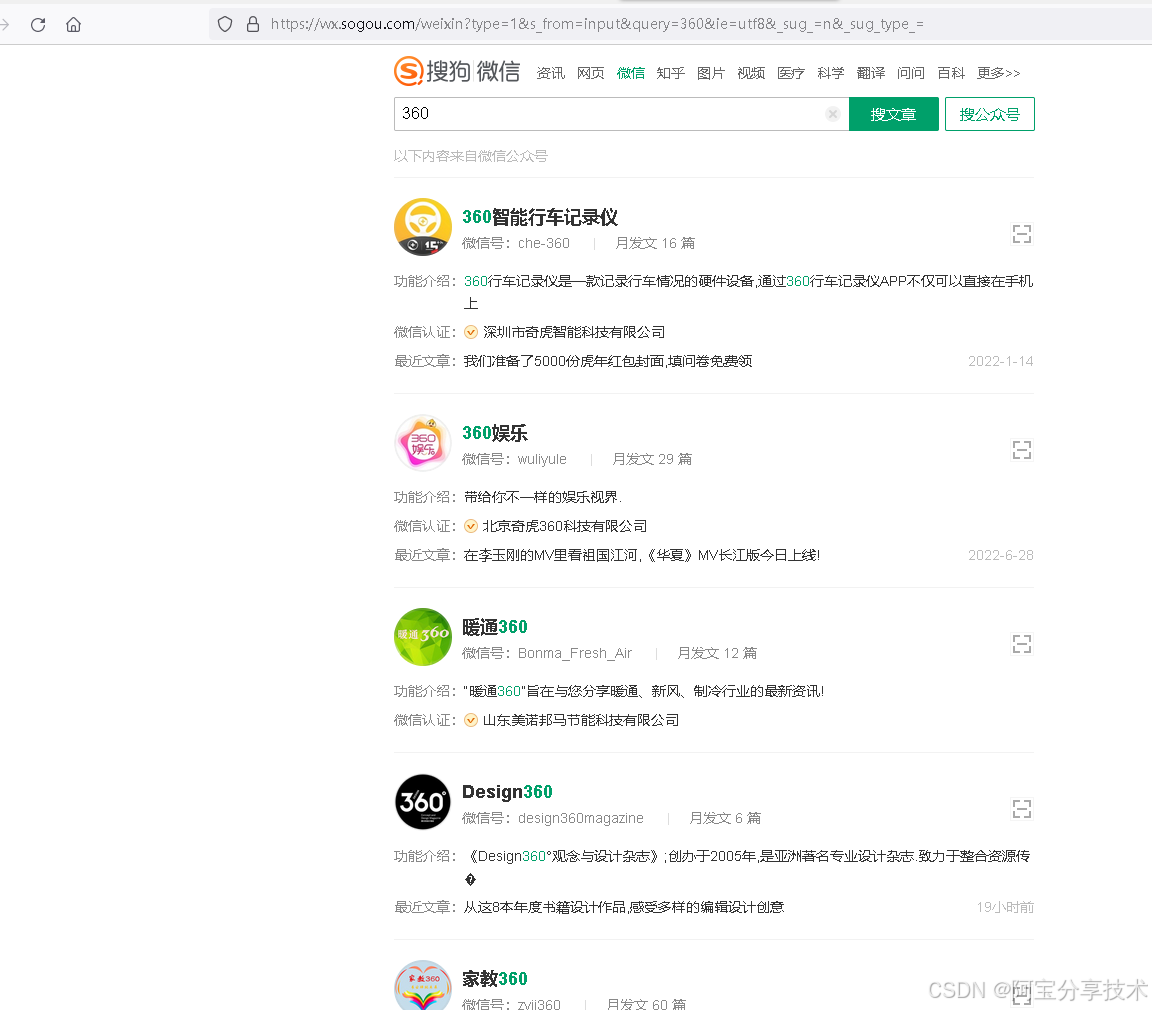1152x1010 pixels.
Task: Open the 家教360 avatar image
Action: [x=422, y=986]
